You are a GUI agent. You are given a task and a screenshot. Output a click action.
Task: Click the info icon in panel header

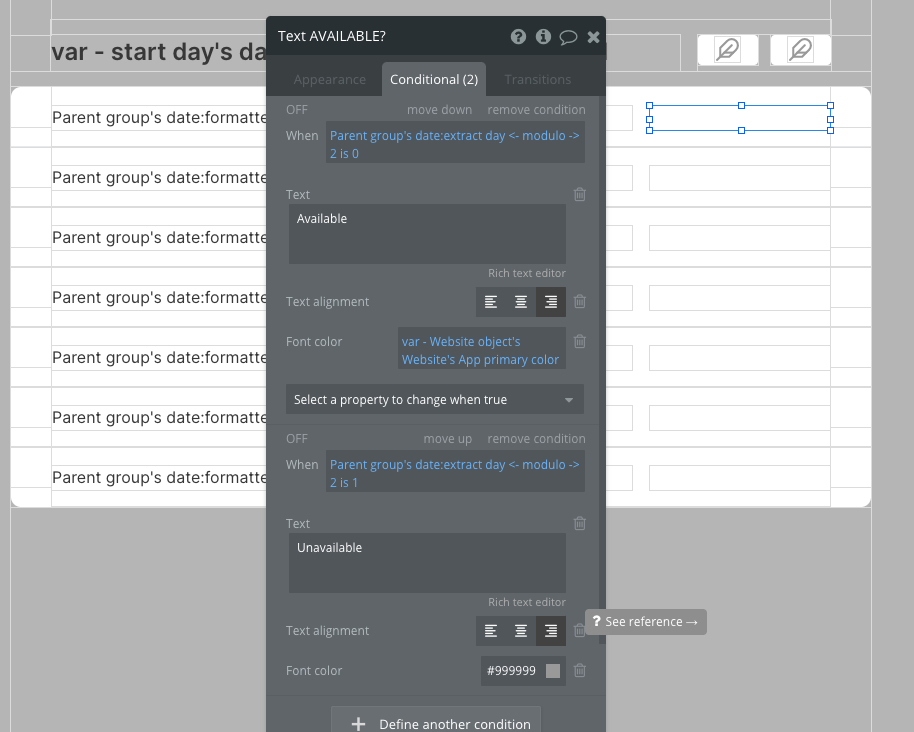tap(543, 37)
